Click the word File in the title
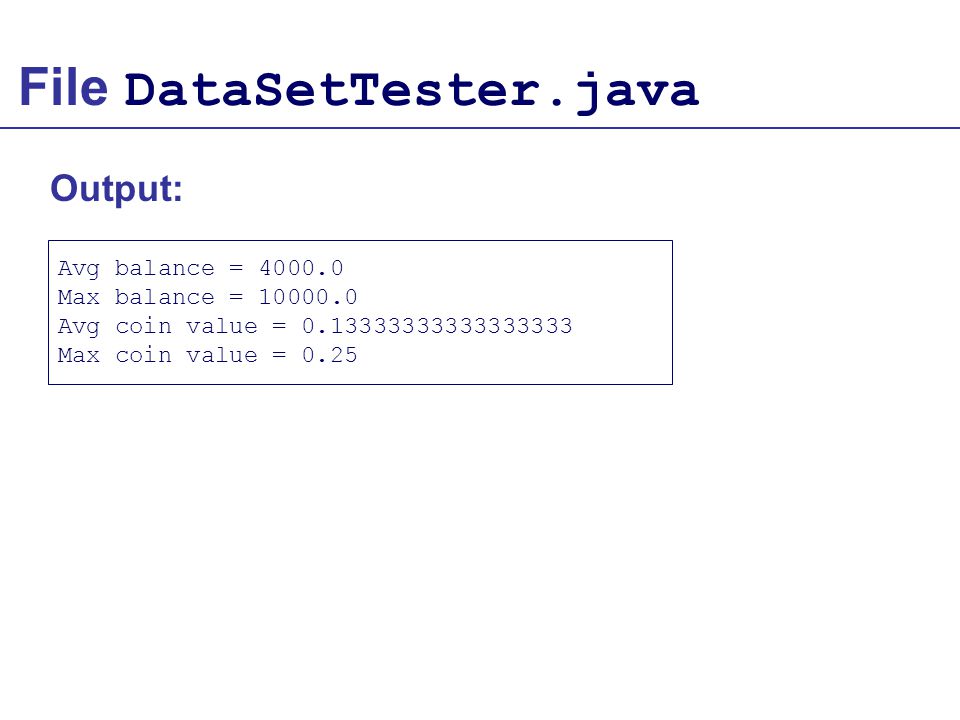The width and height of the screenshot is (960, 720). pos(64,88)
